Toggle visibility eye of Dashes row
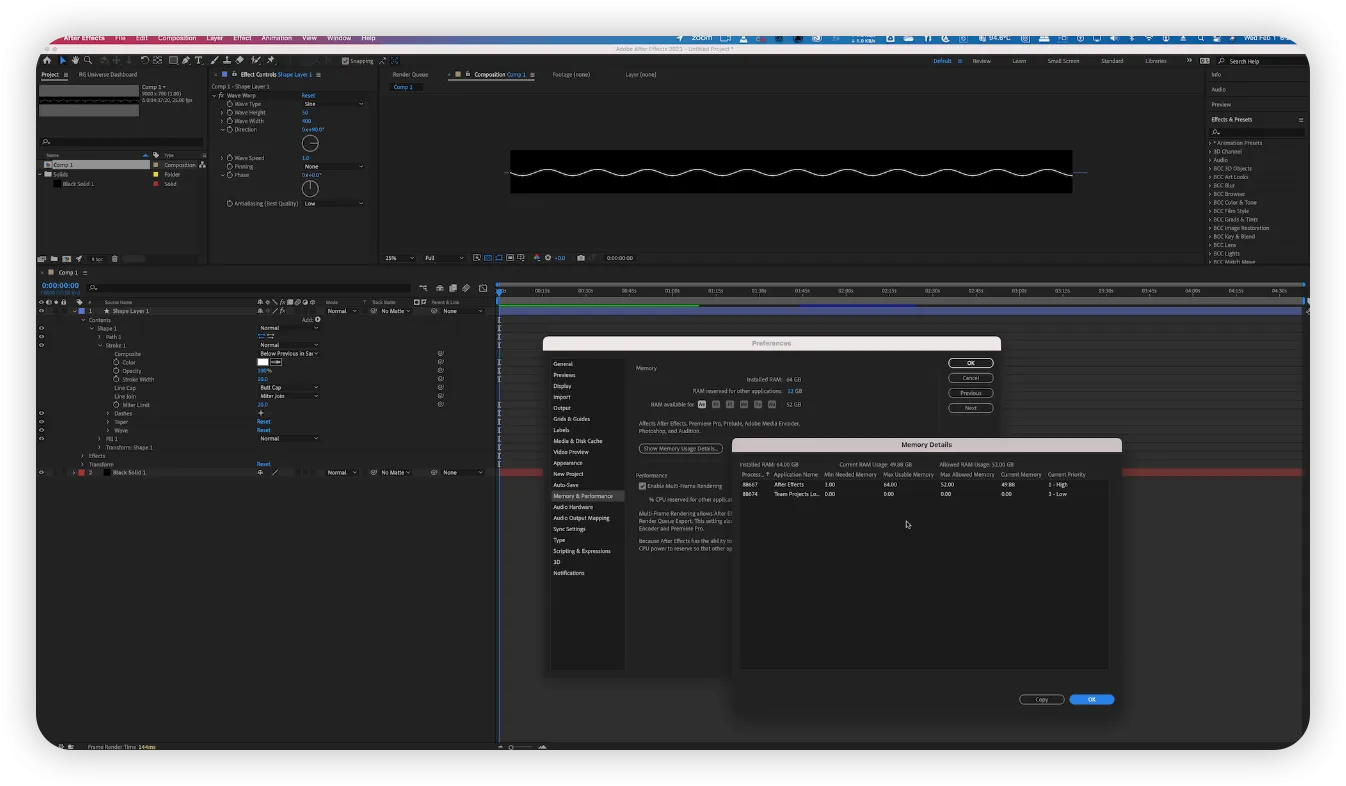The width and height of the screenshot is (1346, 786). pyautogui.click(x=41, y=413)
